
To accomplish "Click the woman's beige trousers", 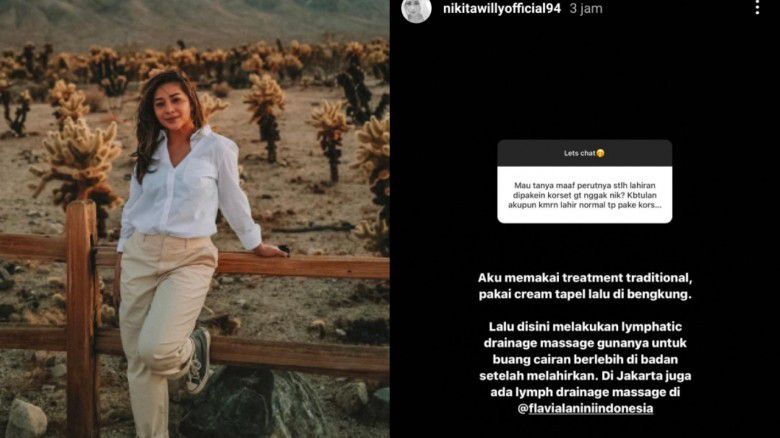I will coord(162,319).
